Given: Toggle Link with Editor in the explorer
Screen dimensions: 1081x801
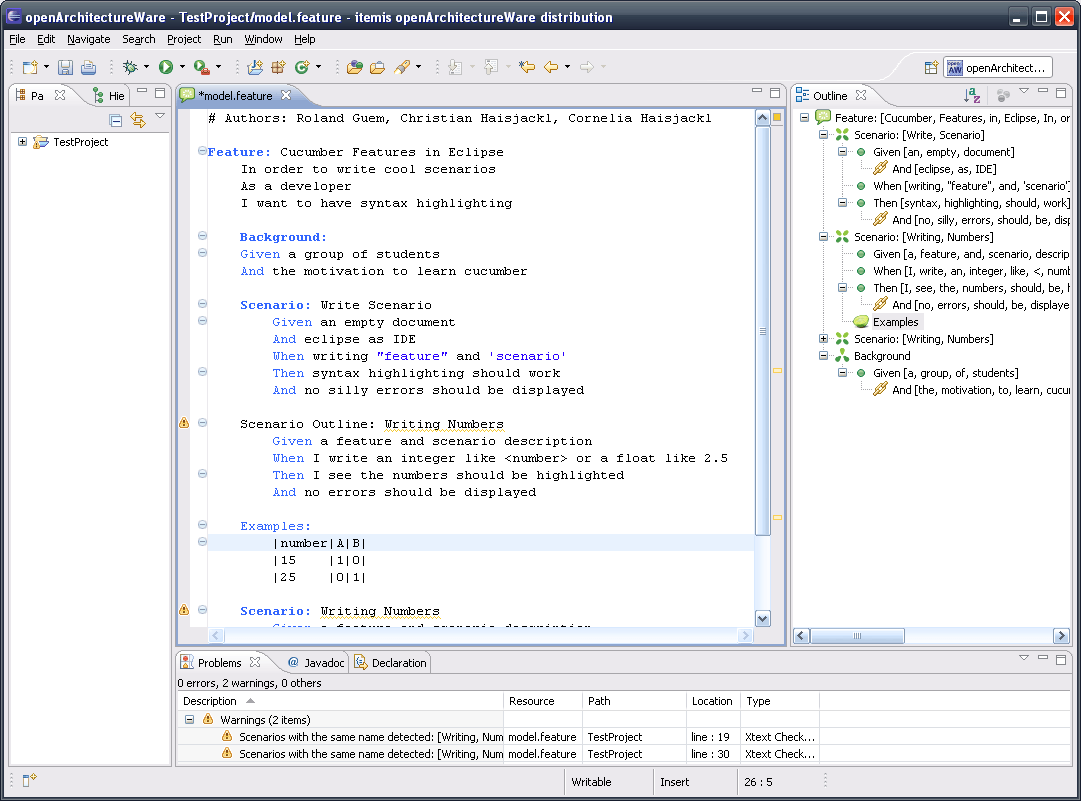Looking at the screenshot, I should pos(138,120).
